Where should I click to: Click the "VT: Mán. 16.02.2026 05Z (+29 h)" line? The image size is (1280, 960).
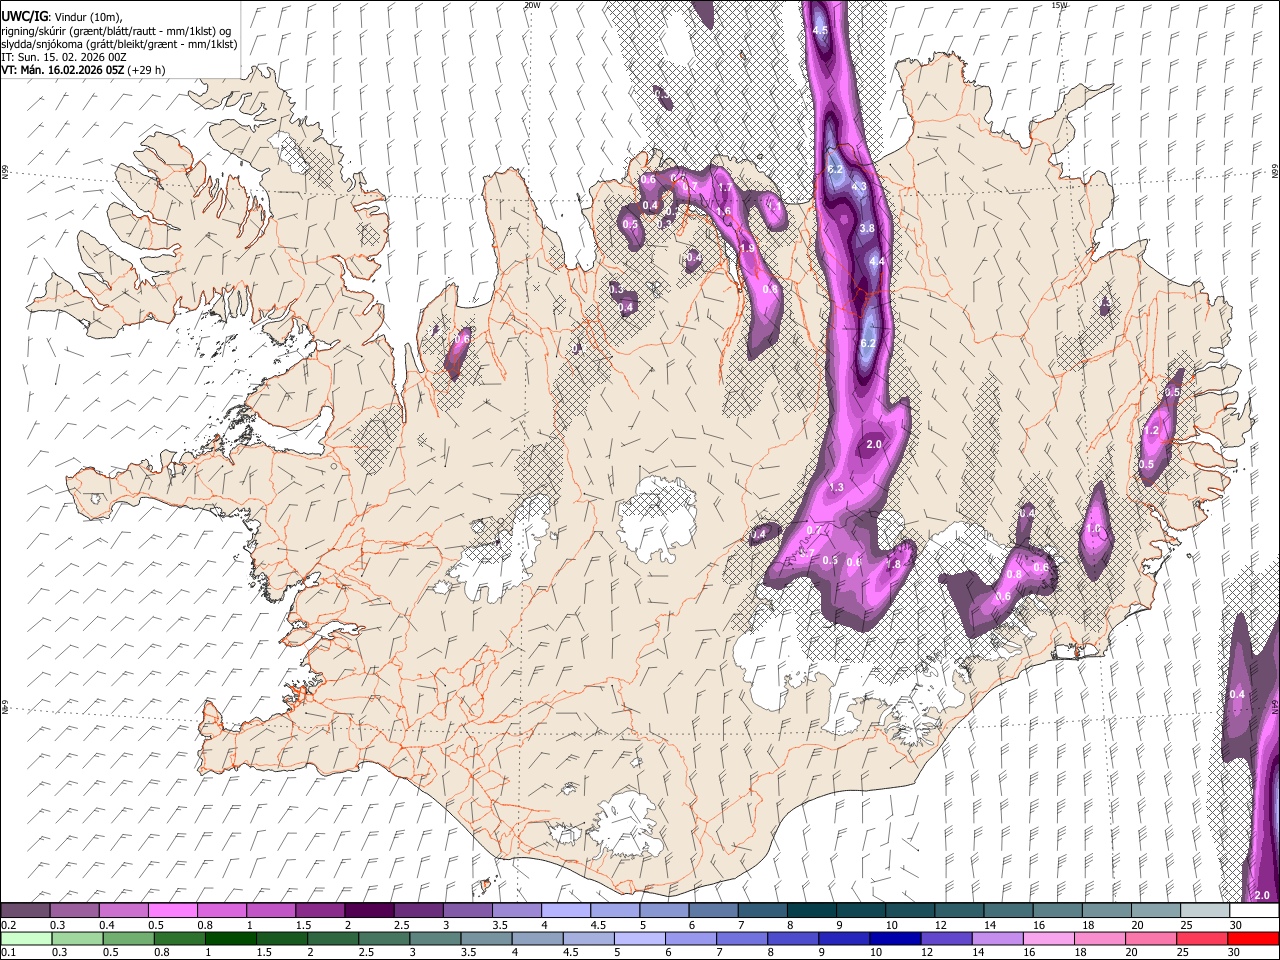[83, 70]
